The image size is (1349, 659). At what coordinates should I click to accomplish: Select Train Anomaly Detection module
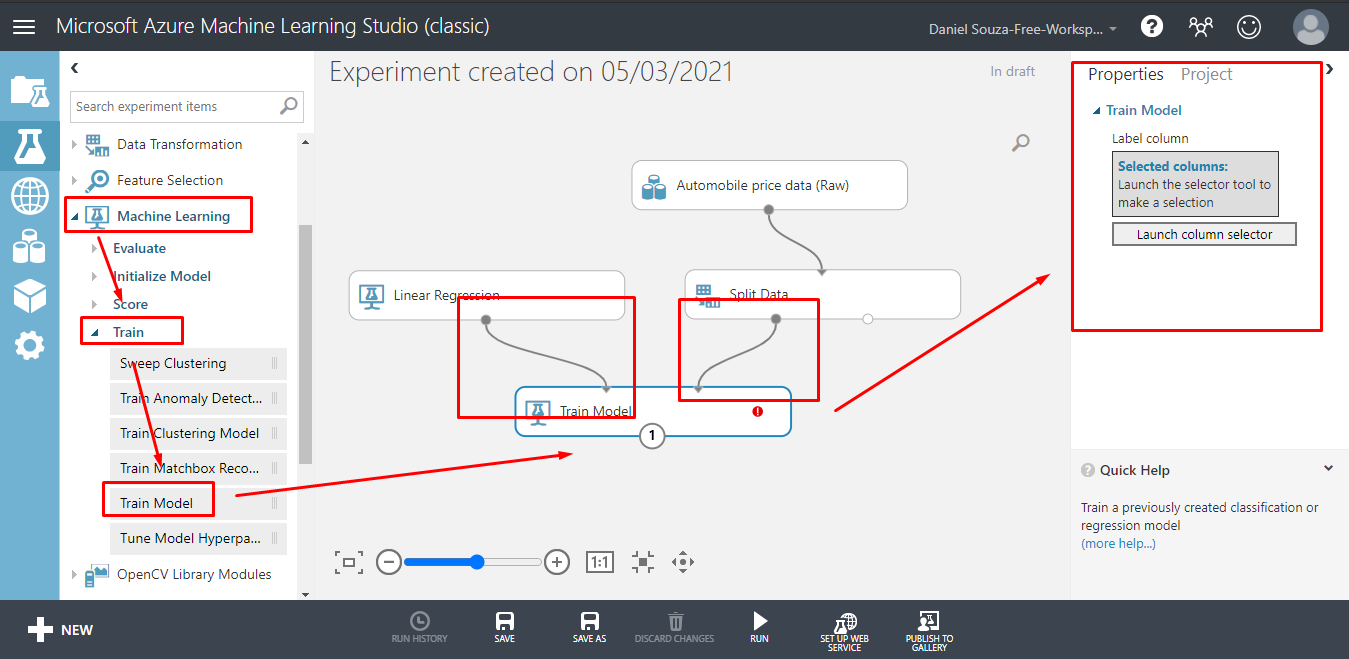pos(198,399)
